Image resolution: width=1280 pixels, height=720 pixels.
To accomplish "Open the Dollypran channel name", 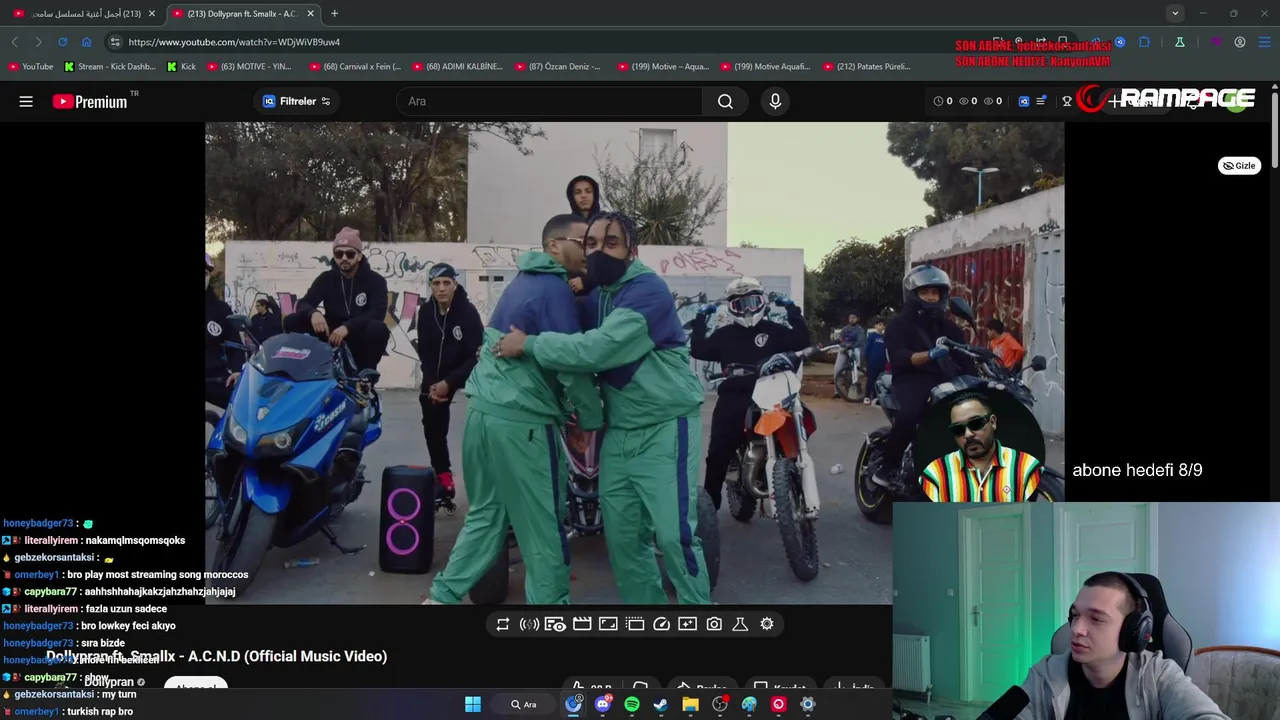I will (x=109, y=682).
